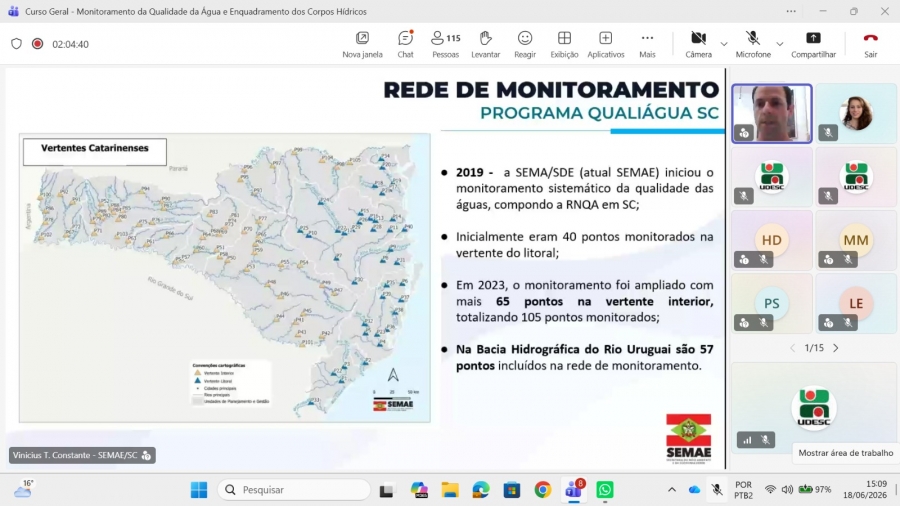Screen dimensions: 900x506
Task: Open the Mais options menu
Action: [x=647, y=44]
